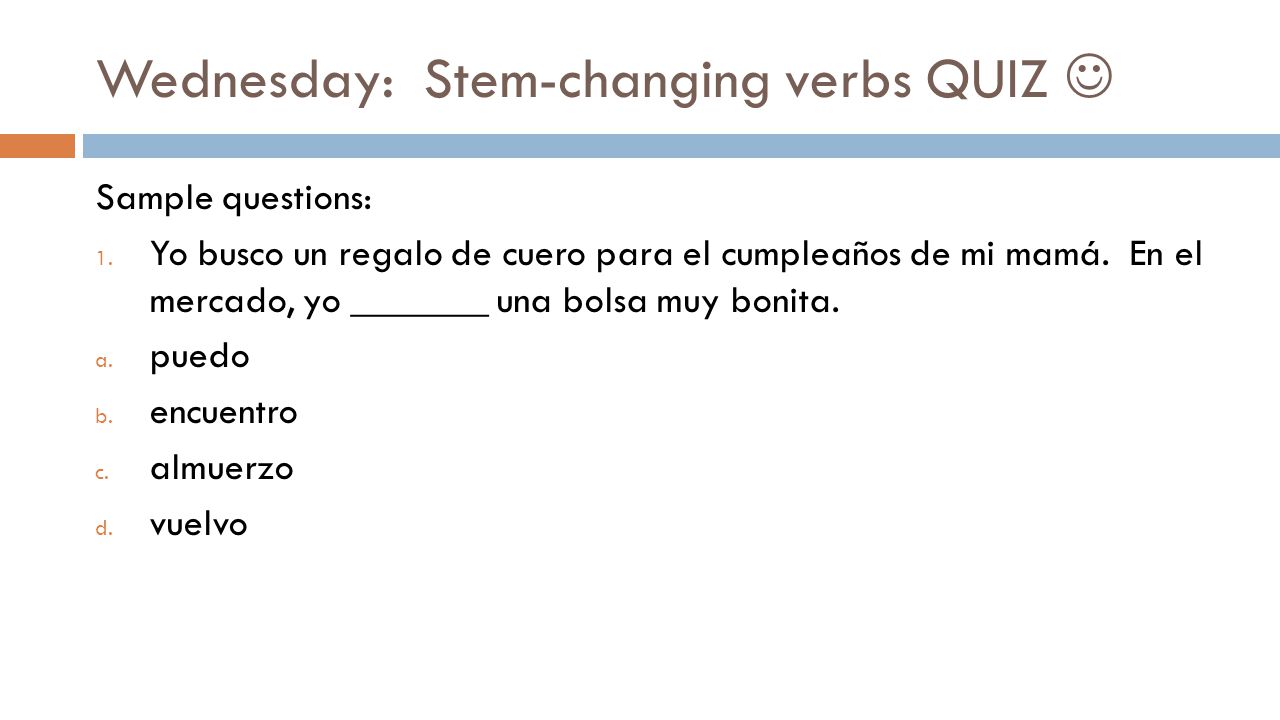Image resolution: width=1280 pixels, height=720 pixels.
Task: Click the "c." list marker
Action: click(103, 474)
